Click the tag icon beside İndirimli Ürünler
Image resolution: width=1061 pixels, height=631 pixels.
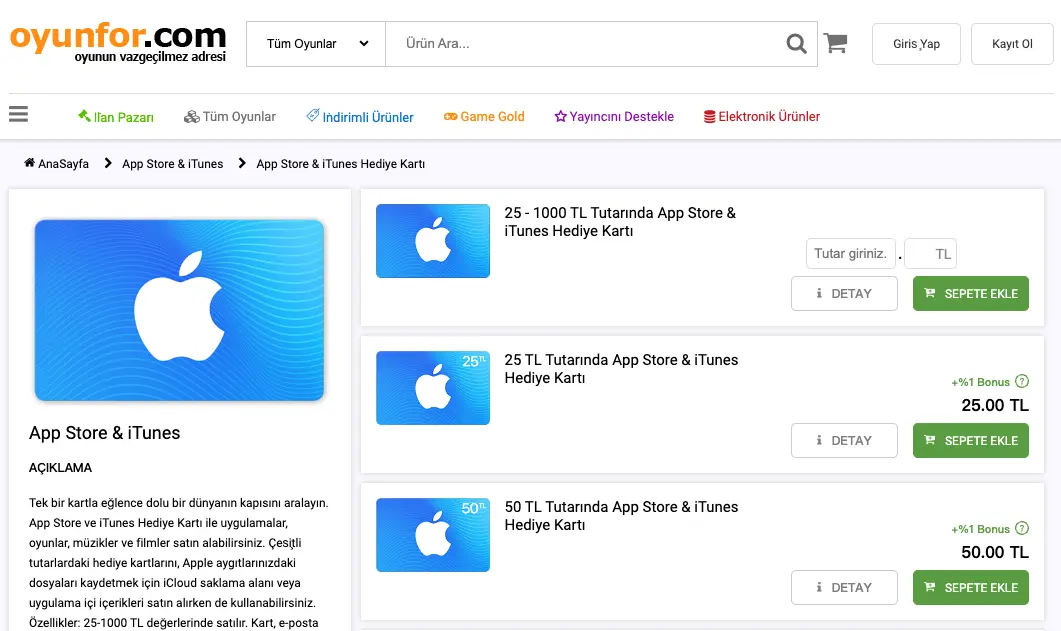point(313,115)
